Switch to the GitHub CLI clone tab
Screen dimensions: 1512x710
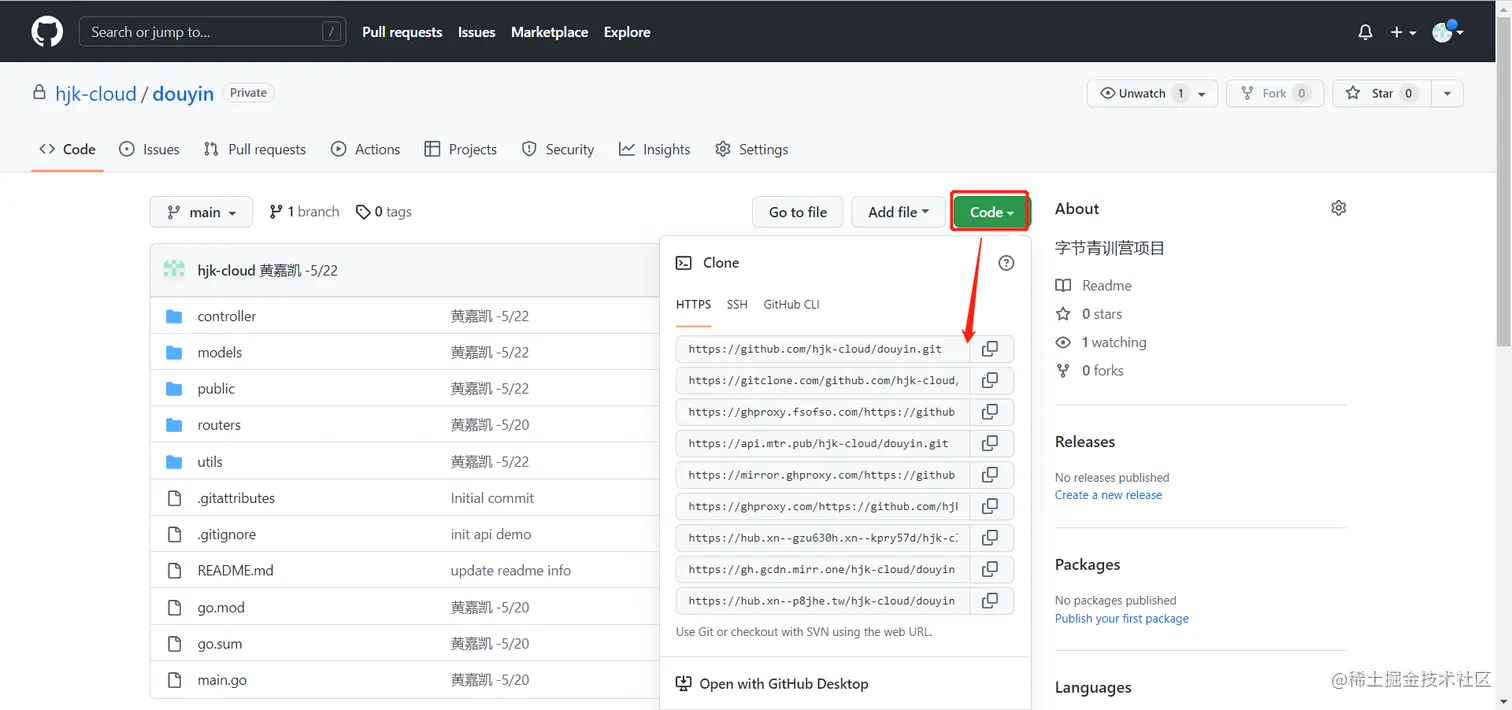[x=792, y=304]
